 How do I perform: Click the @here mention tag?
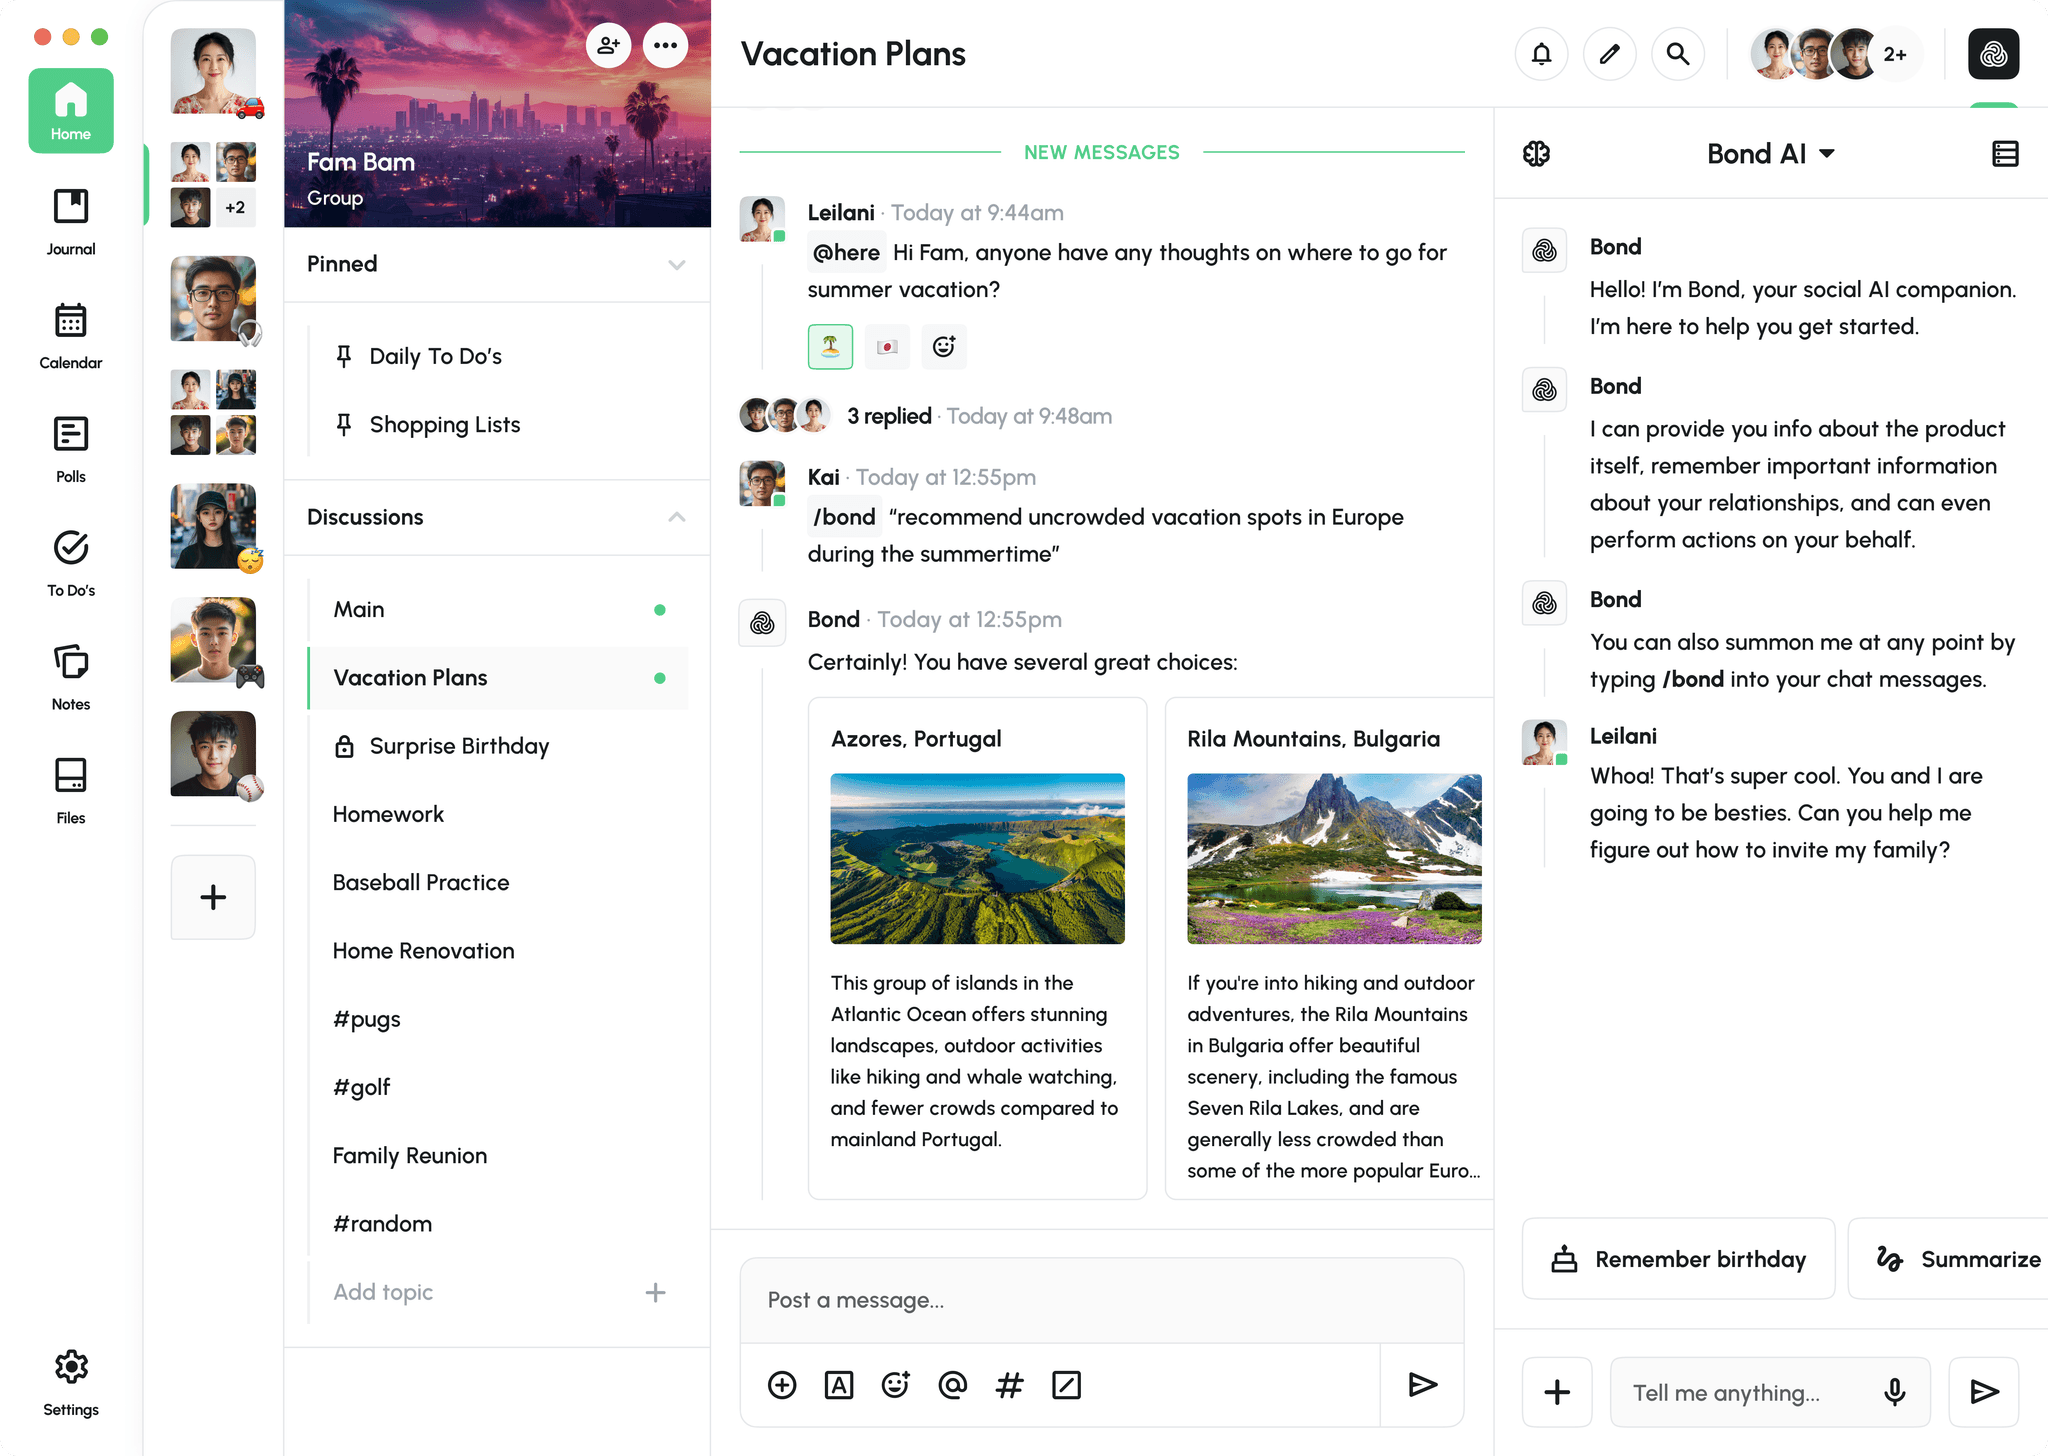846,252
